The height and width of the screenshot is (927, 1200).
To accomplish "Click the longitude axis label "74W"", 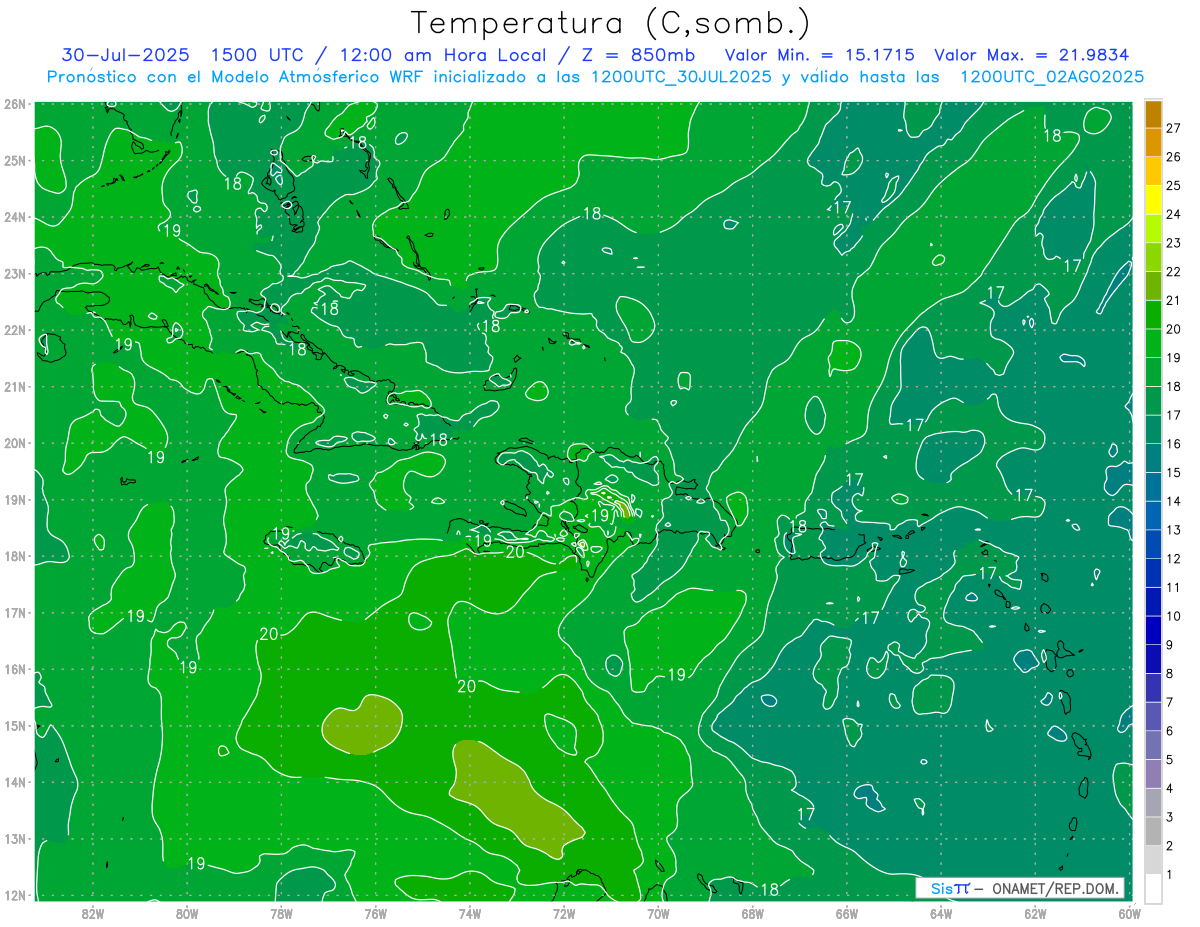I will click(470, 913).
